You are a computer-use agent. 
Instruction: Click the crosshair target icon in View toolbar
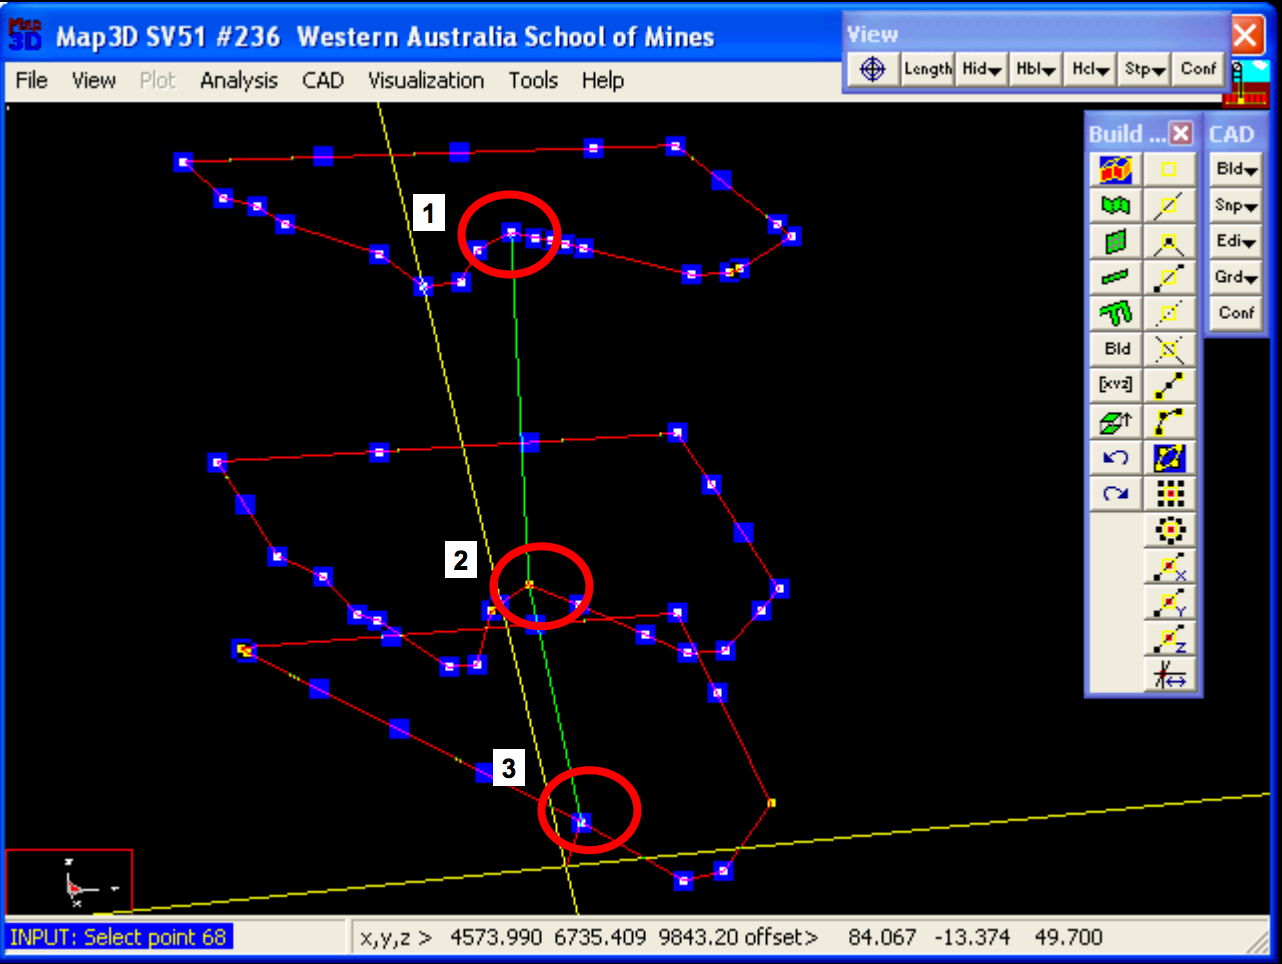pos(873,69)
